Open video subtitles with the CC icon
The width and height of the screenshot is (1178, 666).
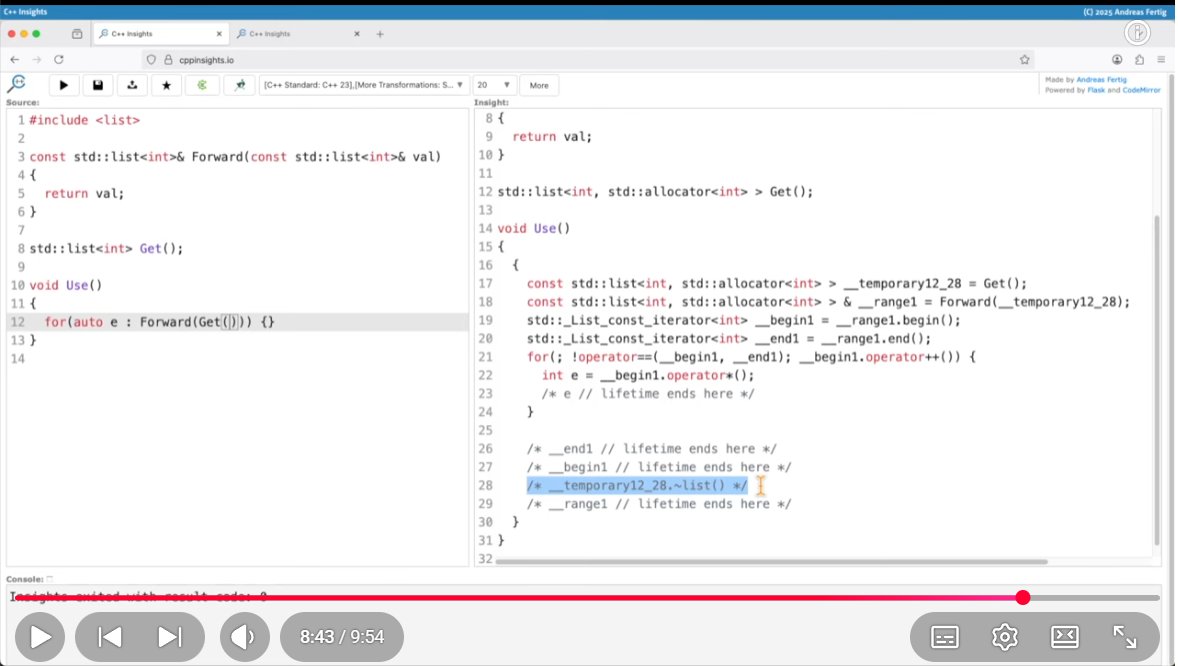[944, 636]
